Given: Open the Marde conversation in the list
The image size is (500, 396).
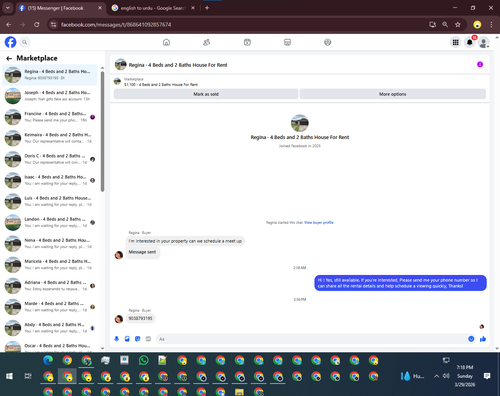Looking at the screenshot, I should point(50,307).
